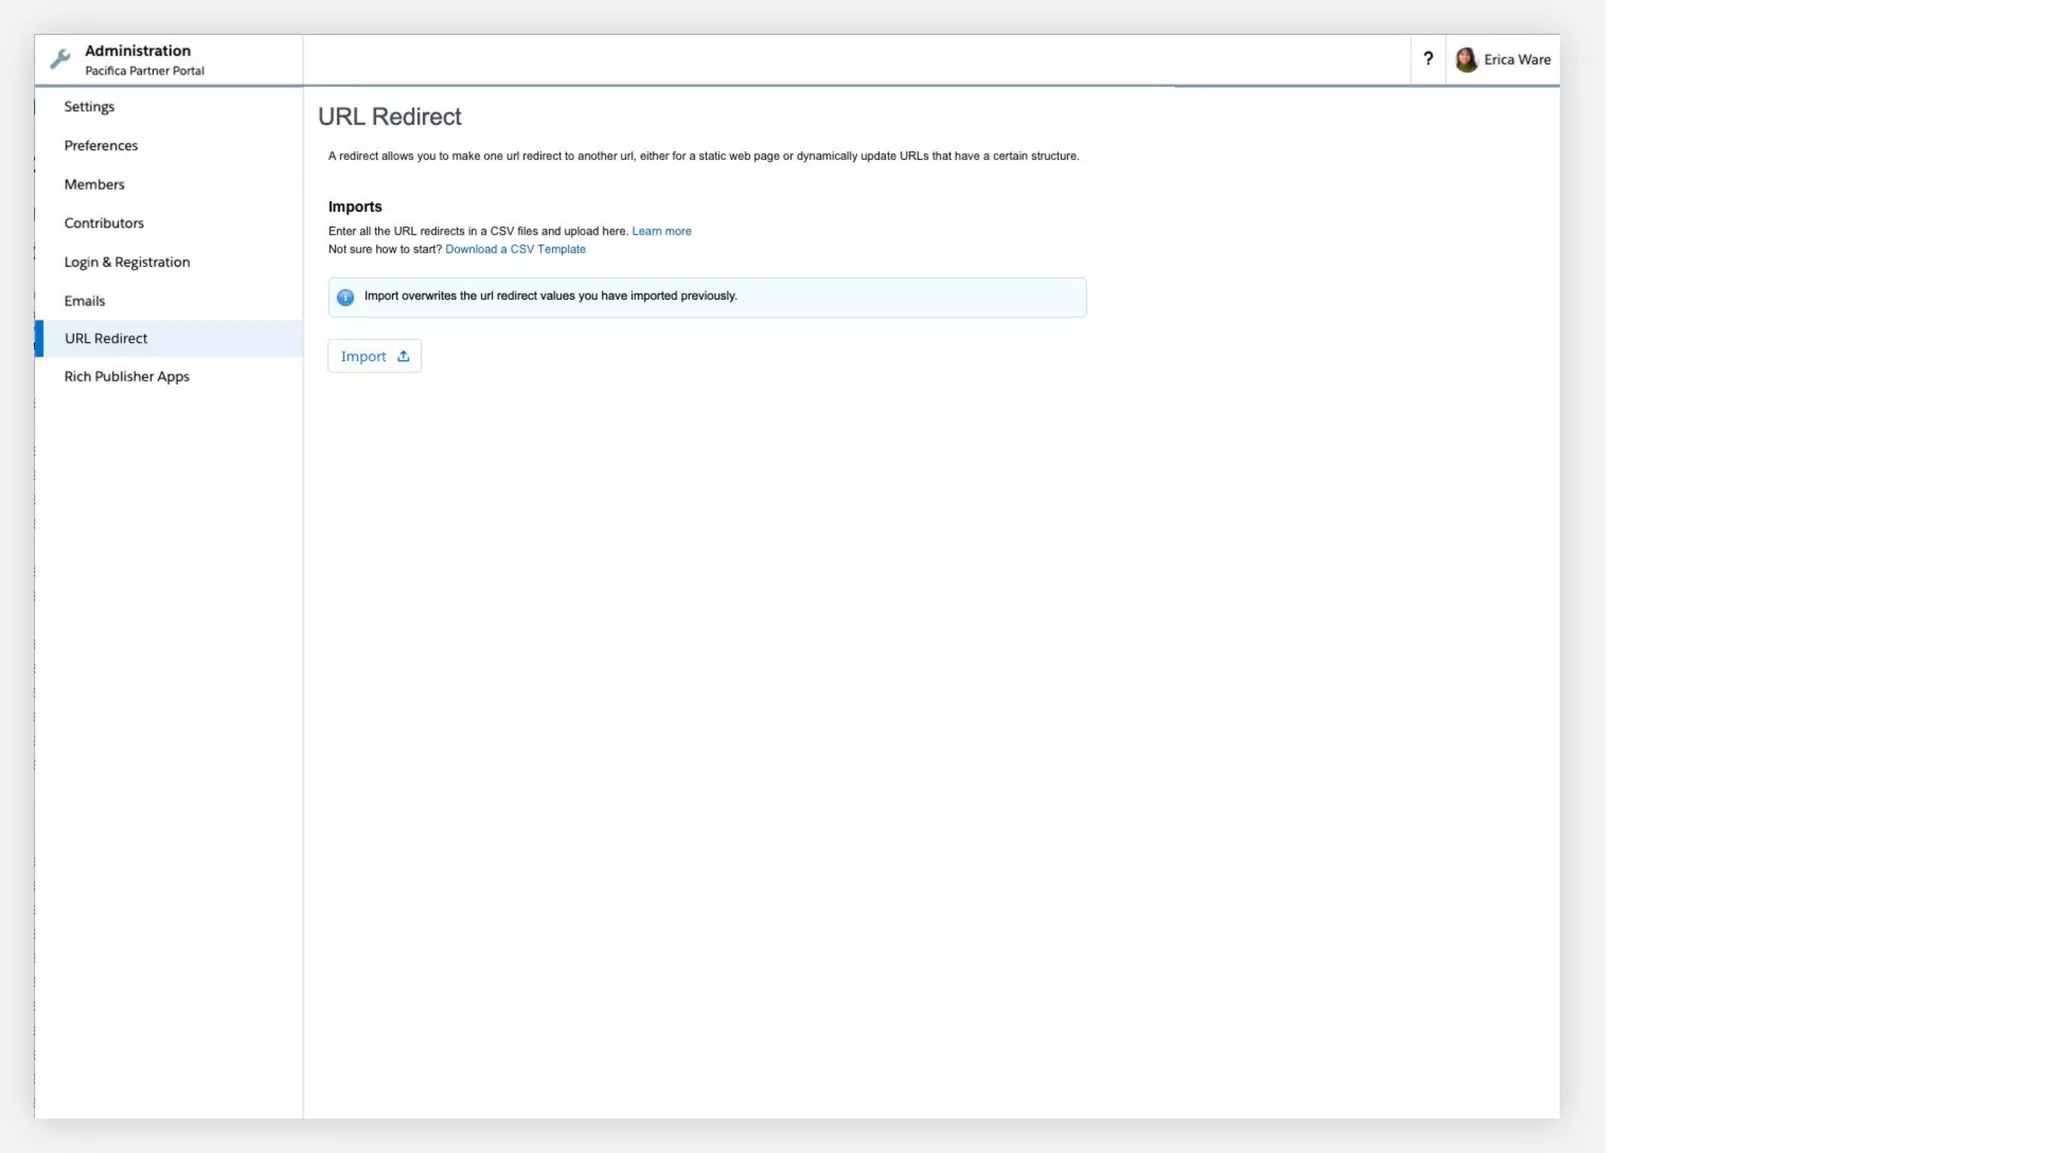This screenshot has width=2048, height=1153.
Task: Click the blue info icon in the banner
Action: click(345, 297)
